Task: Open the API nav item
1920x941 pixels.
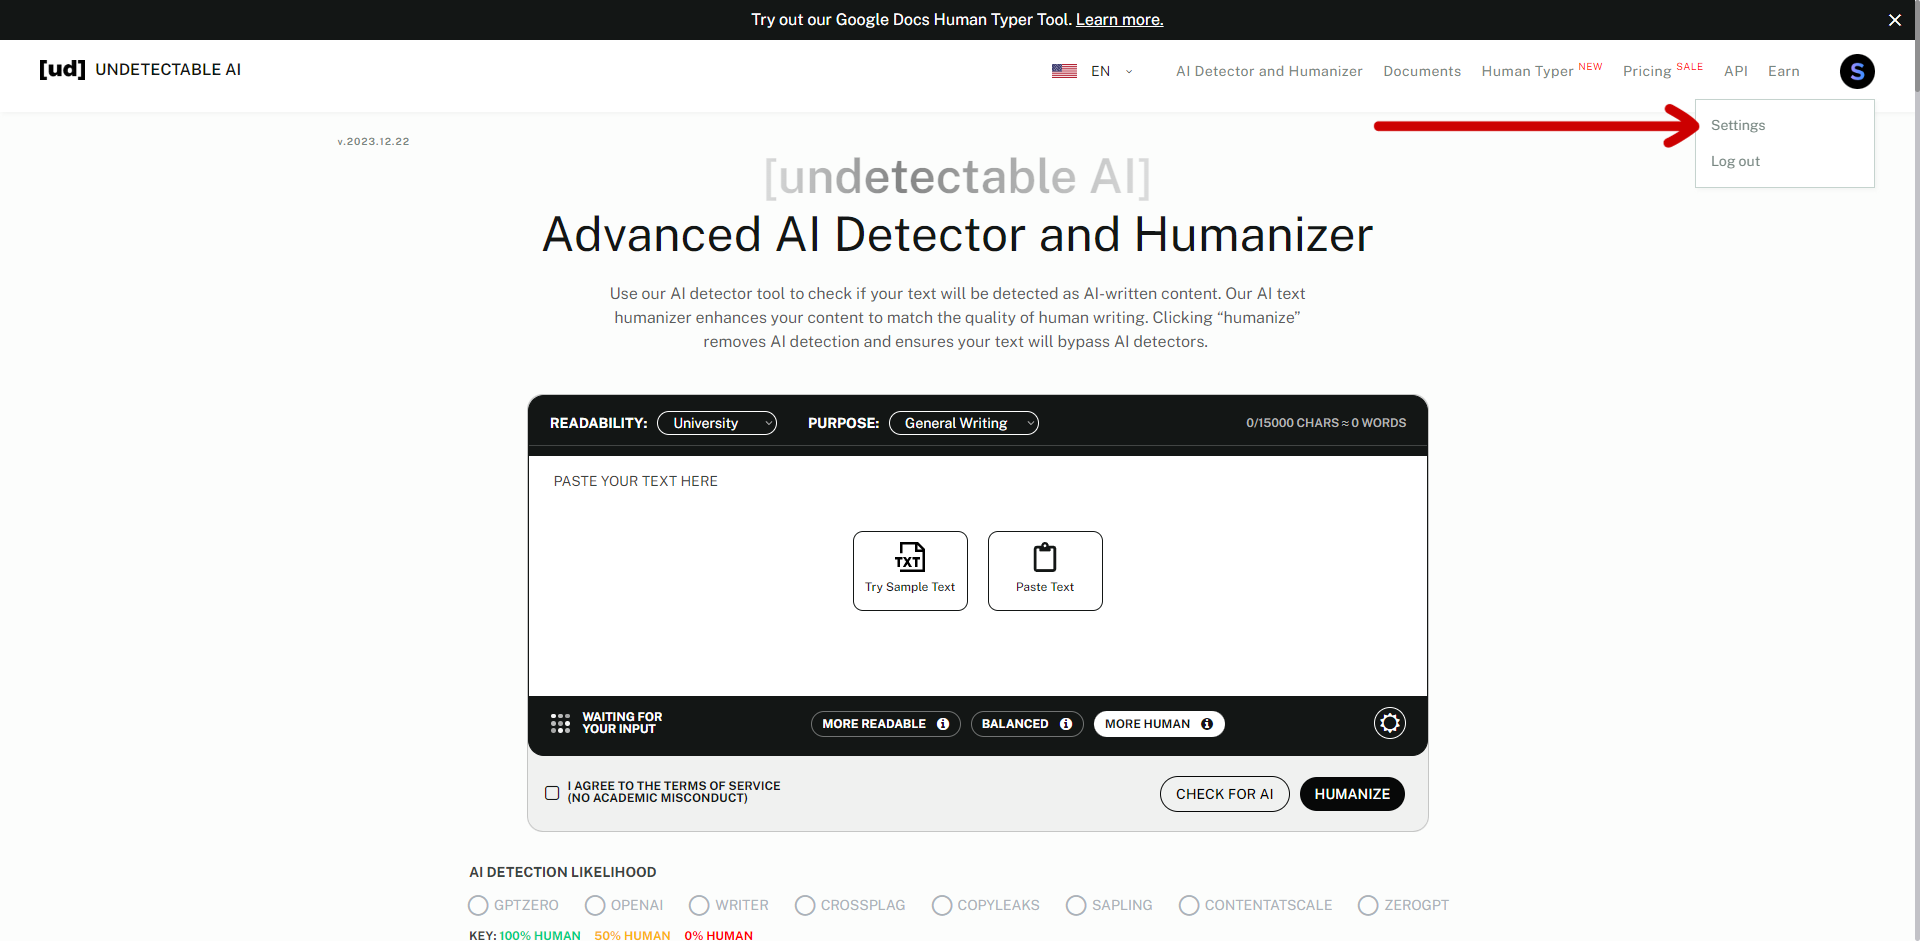Action: 1736,71
